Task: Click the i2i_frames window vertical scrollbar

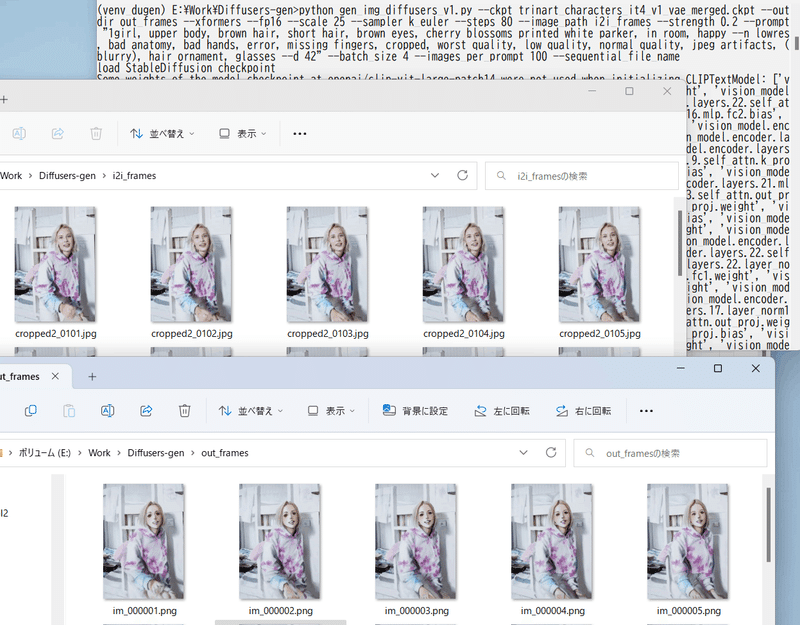Action: click(680, 243)
